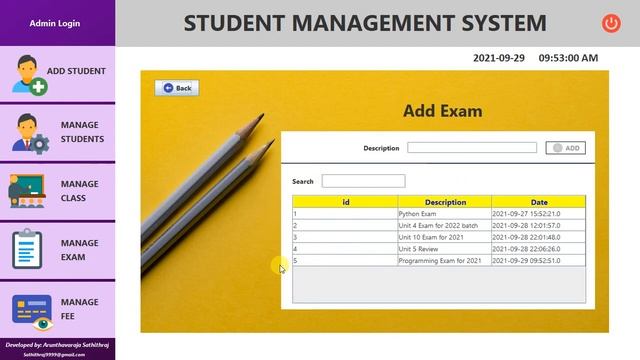Click date 2021-09-28 22:01:48.0 cell

(x=538, y=237)
